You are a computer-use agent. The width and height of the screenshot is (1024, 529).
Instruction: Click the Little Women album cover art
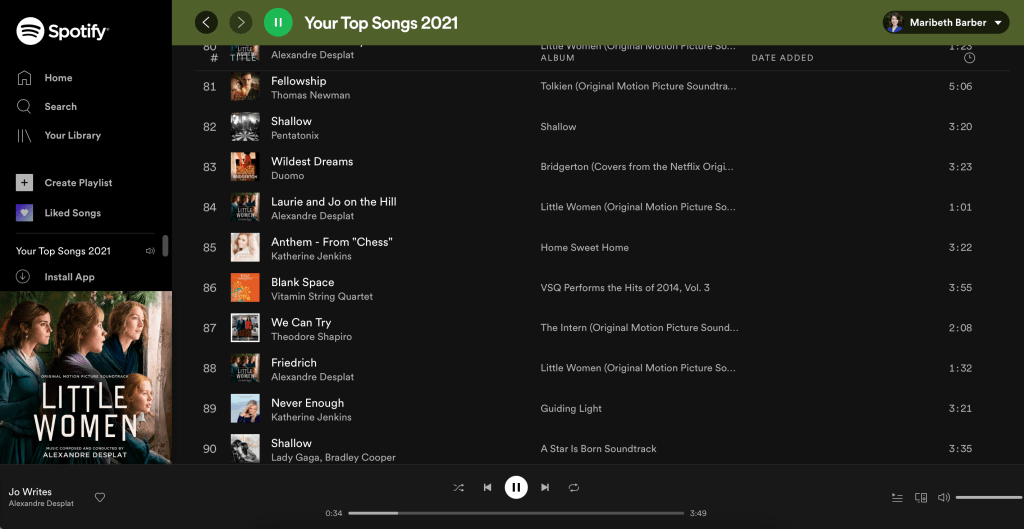pos(86,377)
